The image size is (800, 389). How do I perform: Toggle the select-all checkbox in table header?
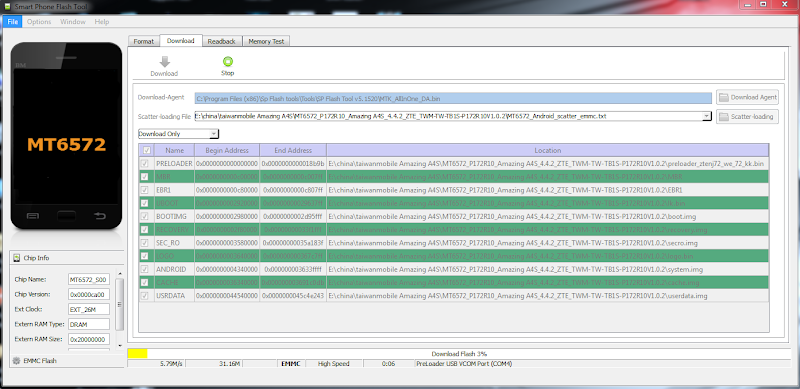146,150
